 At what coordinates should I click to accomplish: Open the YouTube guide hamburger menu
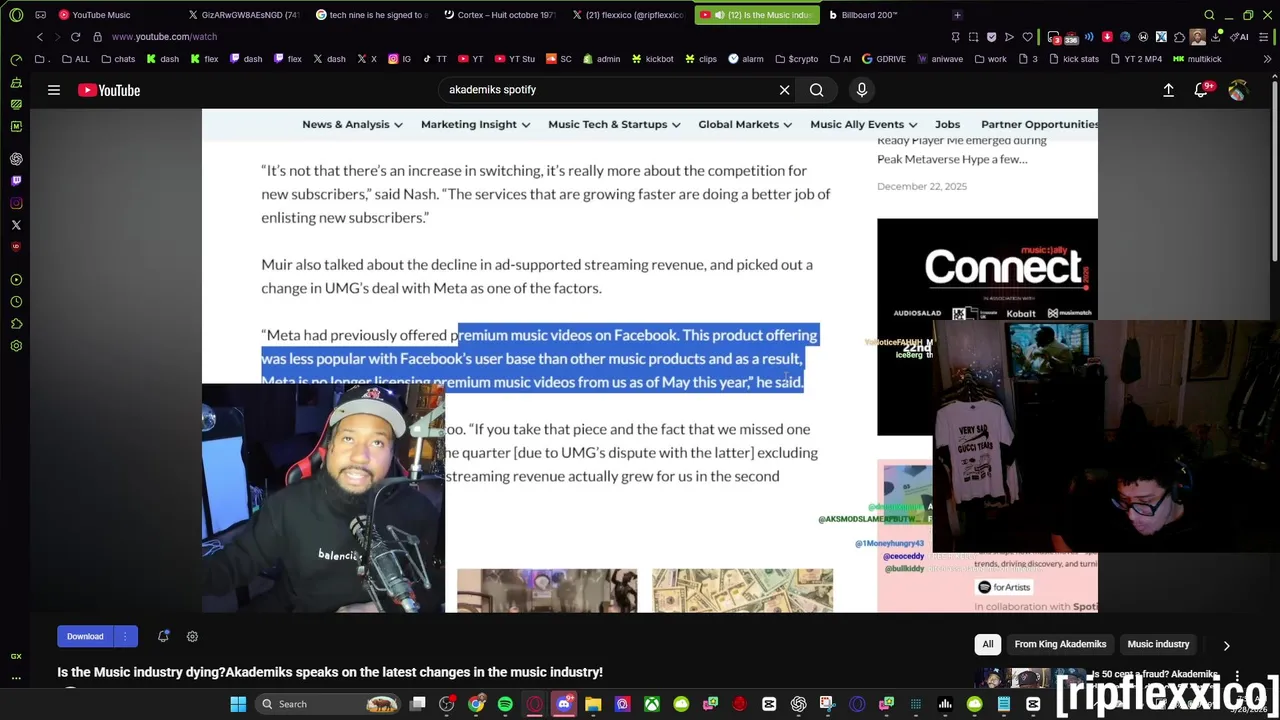(54, 90)
